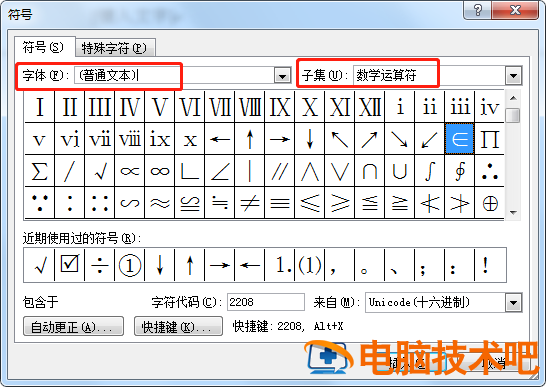Click the symbol grid scroll up arrow
The width and height of the screenshot is (546, 387).
pos(513,99)
